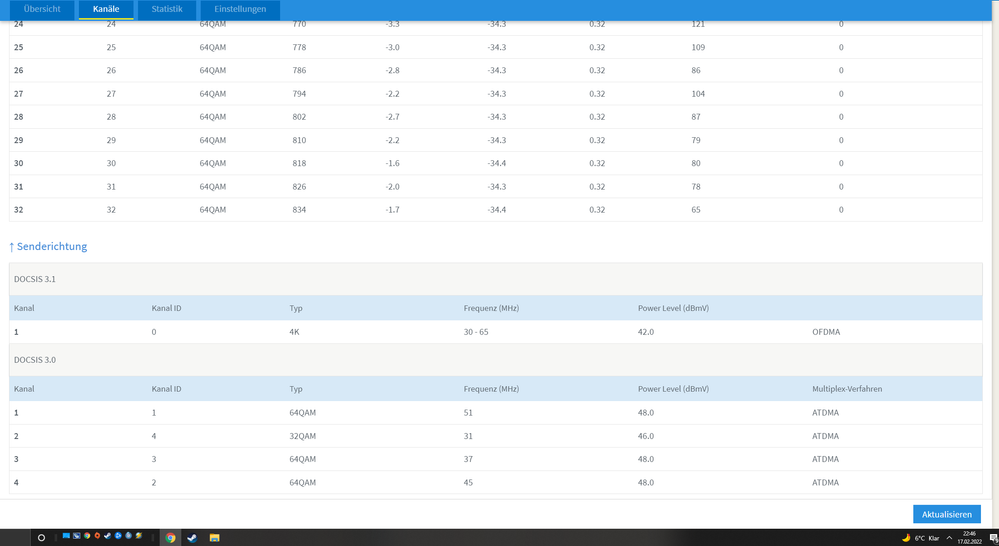999x546 pixels.
Task: Click the OFDMA cell in DOCSIS 3.1 row
Action: (826, 332)
